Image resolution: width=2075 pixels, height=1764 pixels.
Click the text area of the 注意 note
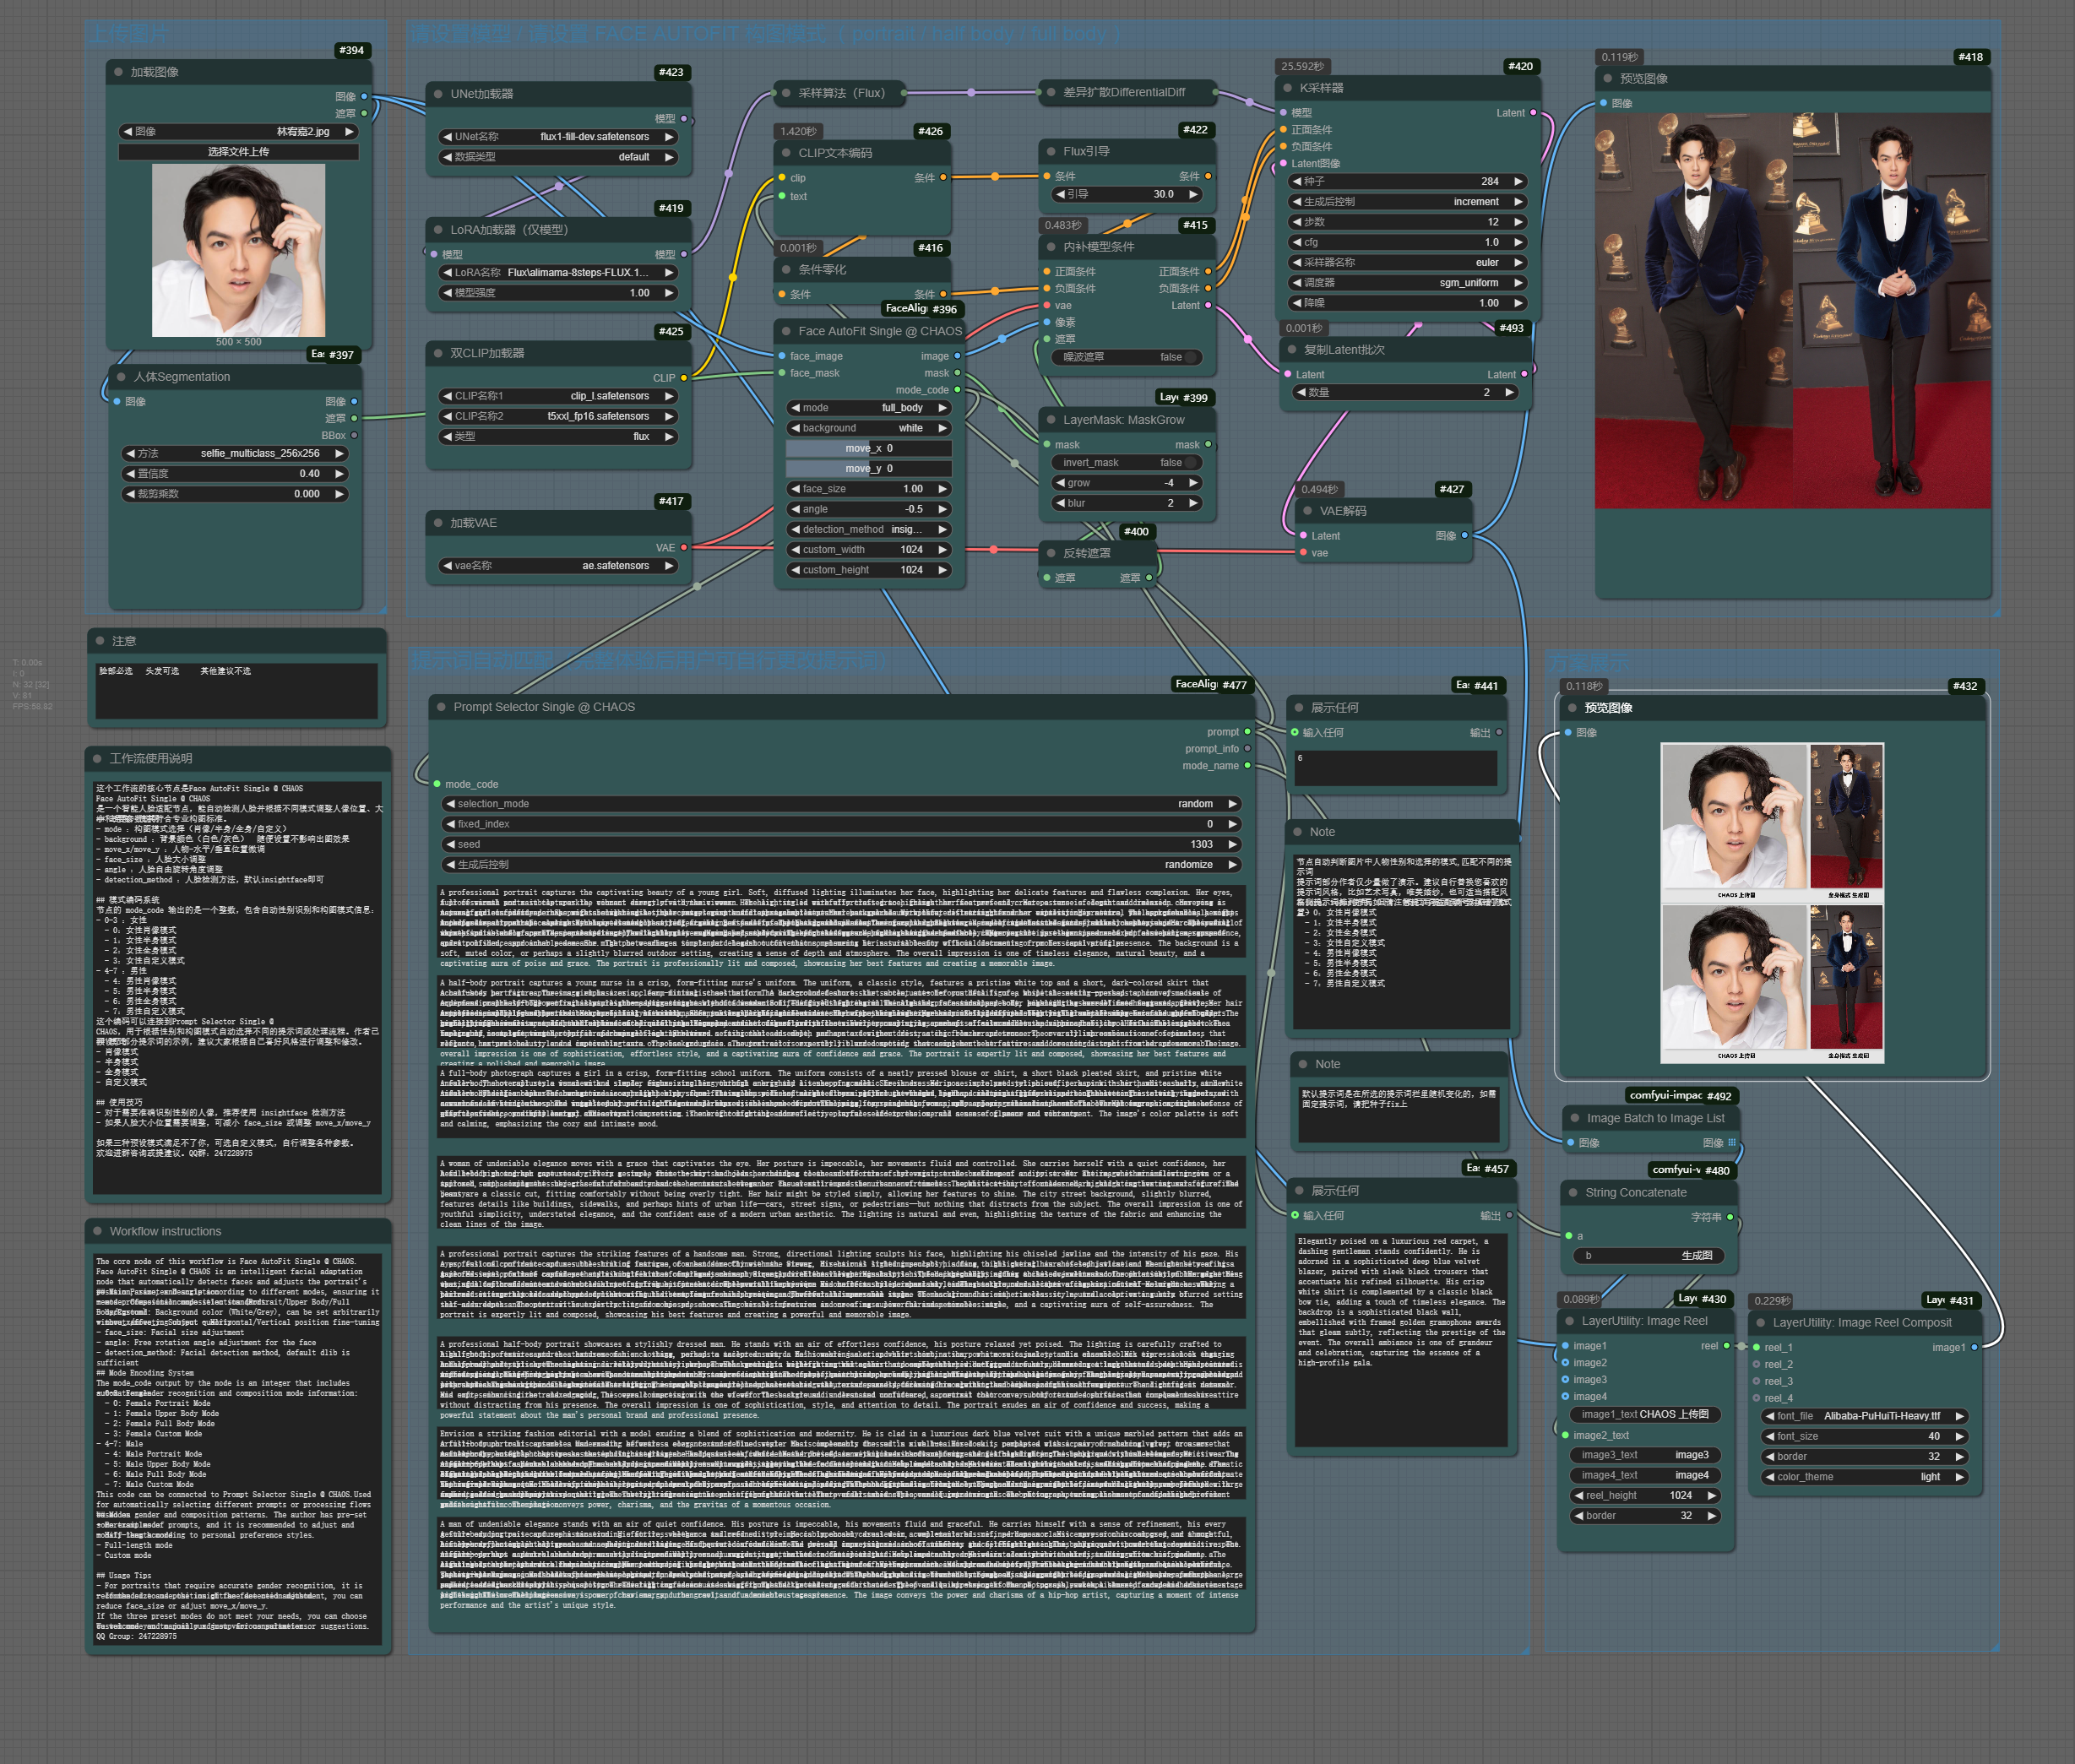click(x=237, y=690)
